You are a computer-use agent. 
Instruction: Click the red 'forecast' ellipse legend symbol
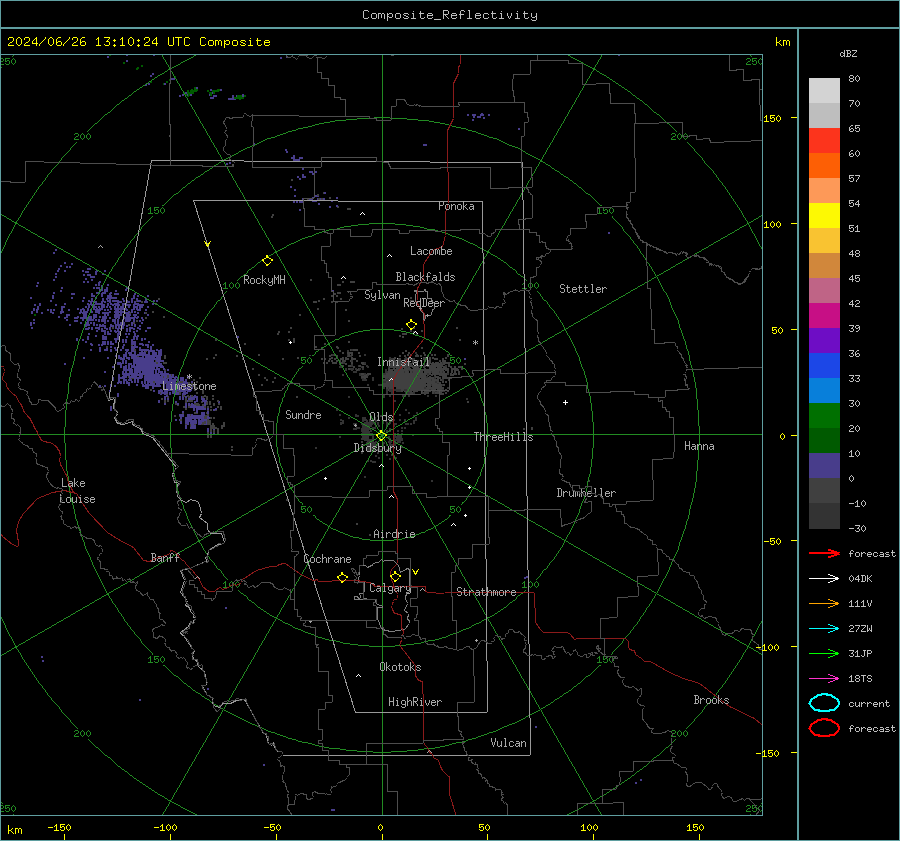click(824, 728)
